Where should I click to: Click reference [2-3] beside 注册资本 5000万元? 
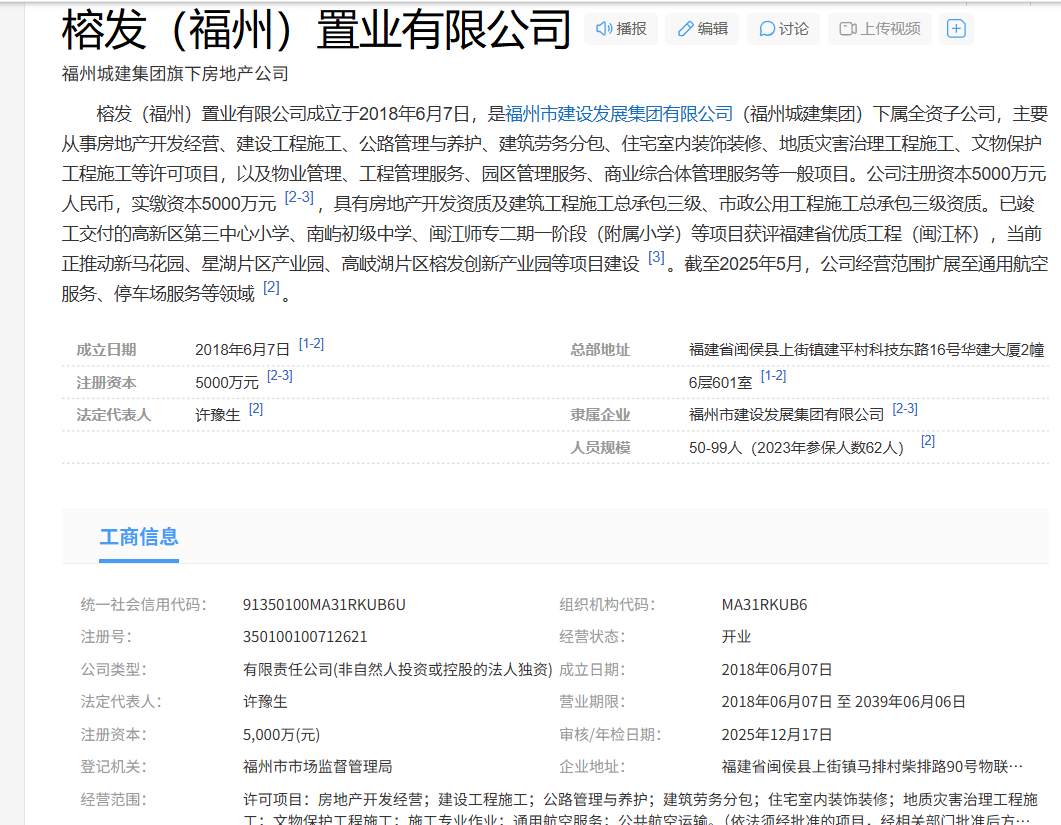pyautogui.click(x=280, y=376)
